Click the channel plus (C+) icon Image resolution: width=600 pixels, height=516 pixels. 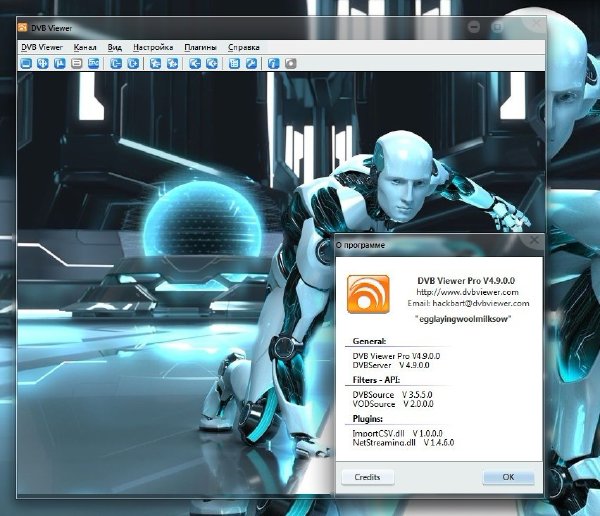133,63
